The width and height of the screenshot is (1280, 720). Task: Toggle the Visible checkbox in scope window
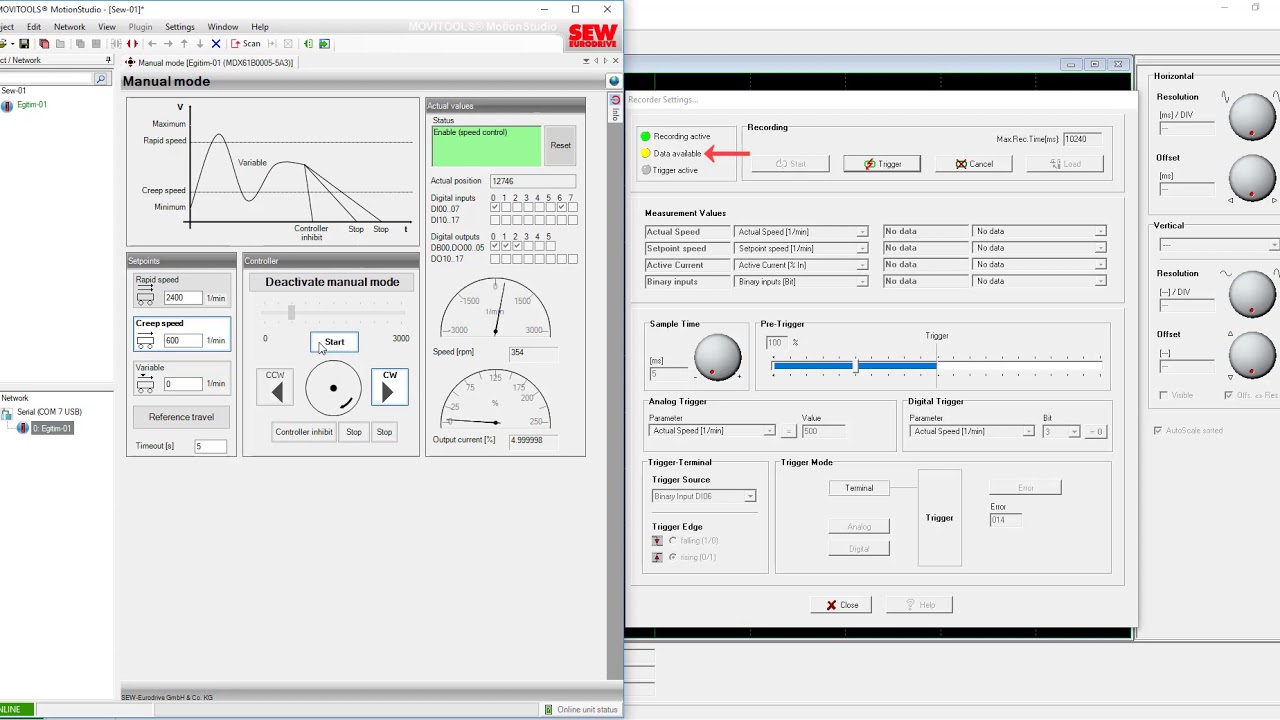tap(1163, 395)
